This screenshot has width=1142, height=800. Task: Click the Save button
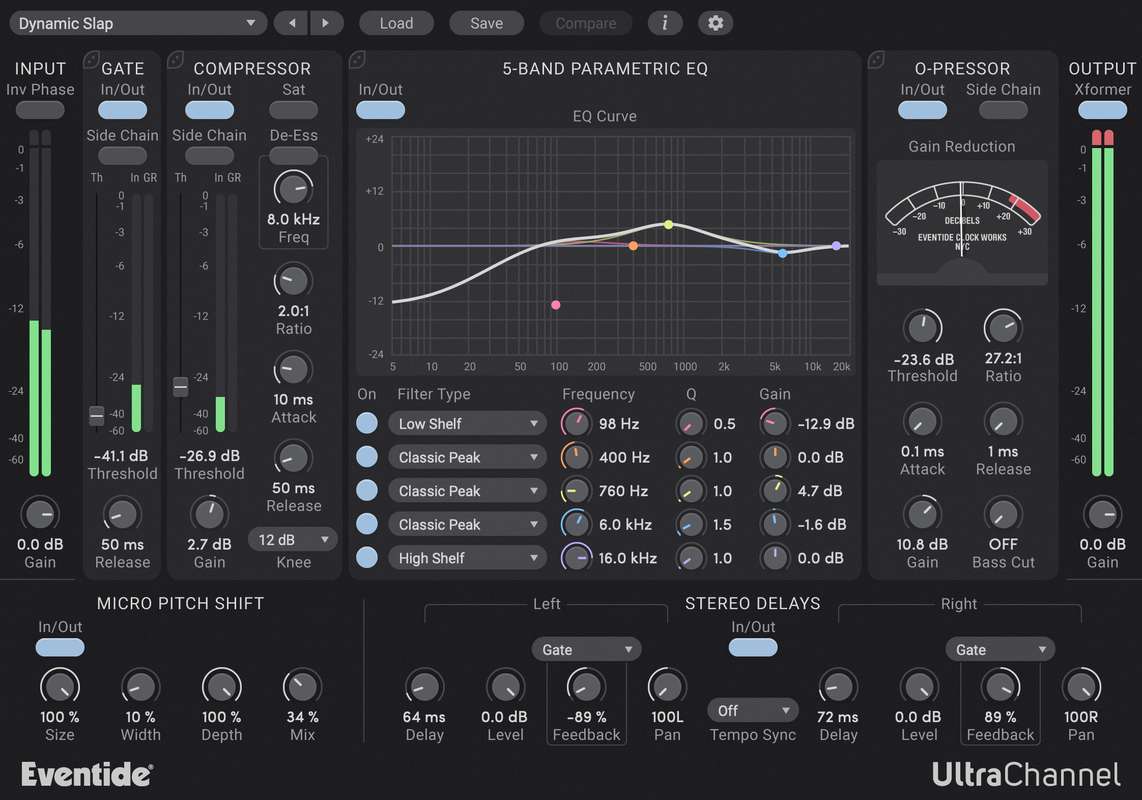(x=486, y=23)
